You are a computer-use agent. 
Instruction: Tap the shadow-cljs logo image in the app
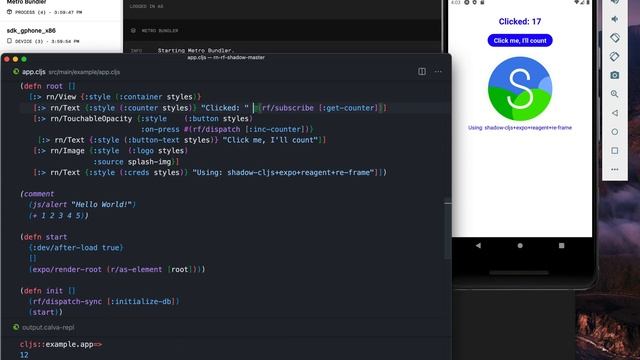520,89
